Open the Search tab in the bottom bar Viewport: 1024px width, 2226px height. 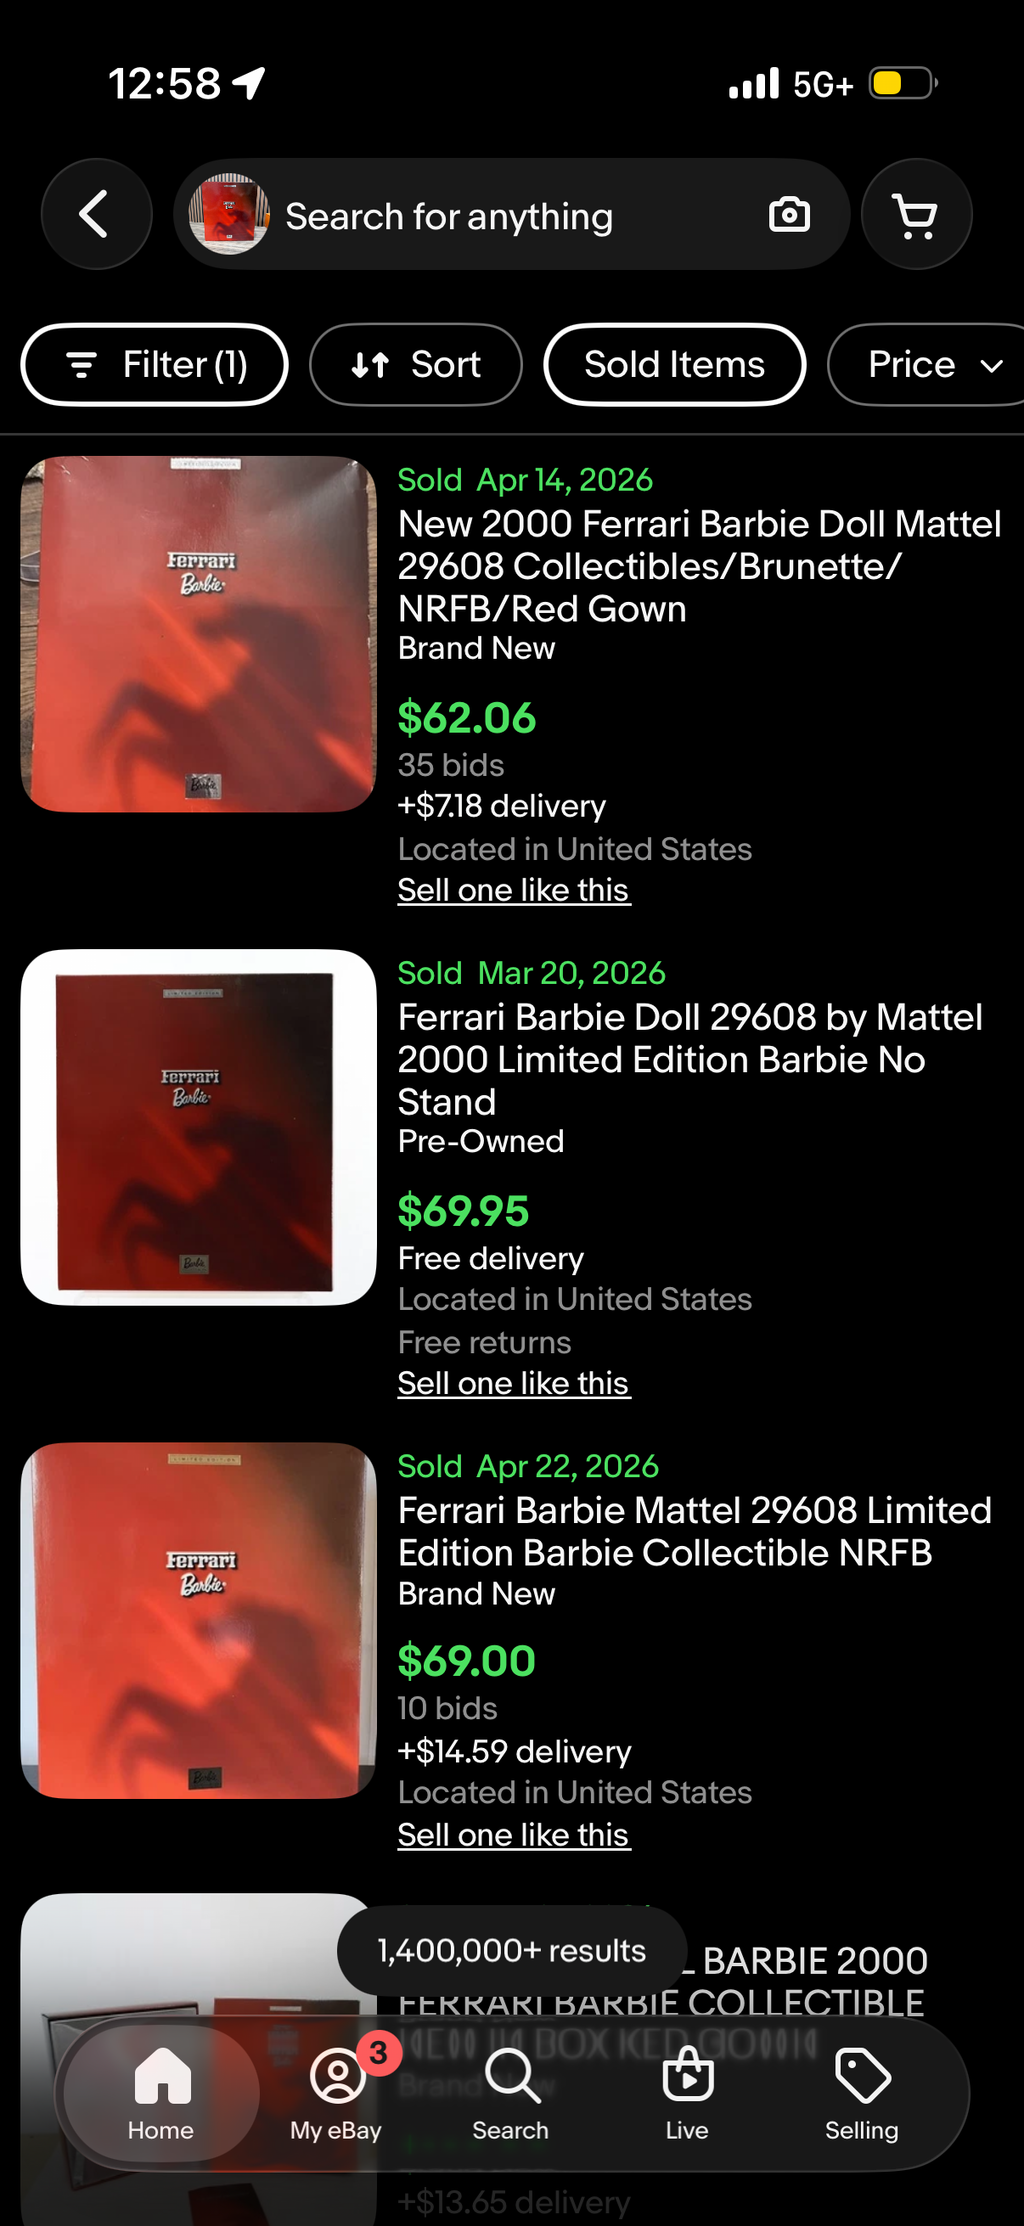511,2094
